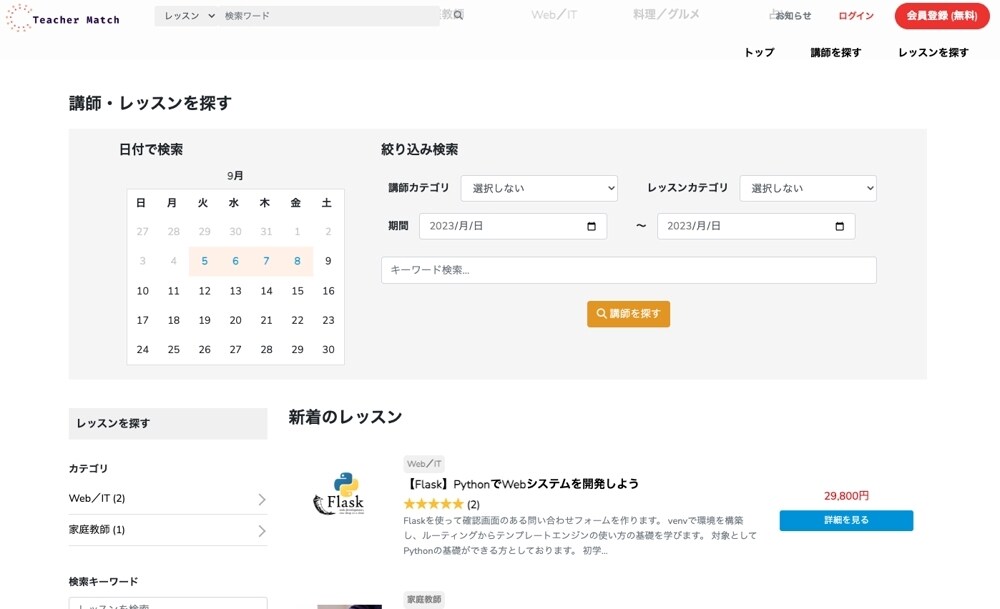Select September 5 on the calendar
The width and height of the screenshot is (1000, 609).
(x=204, y=261)
